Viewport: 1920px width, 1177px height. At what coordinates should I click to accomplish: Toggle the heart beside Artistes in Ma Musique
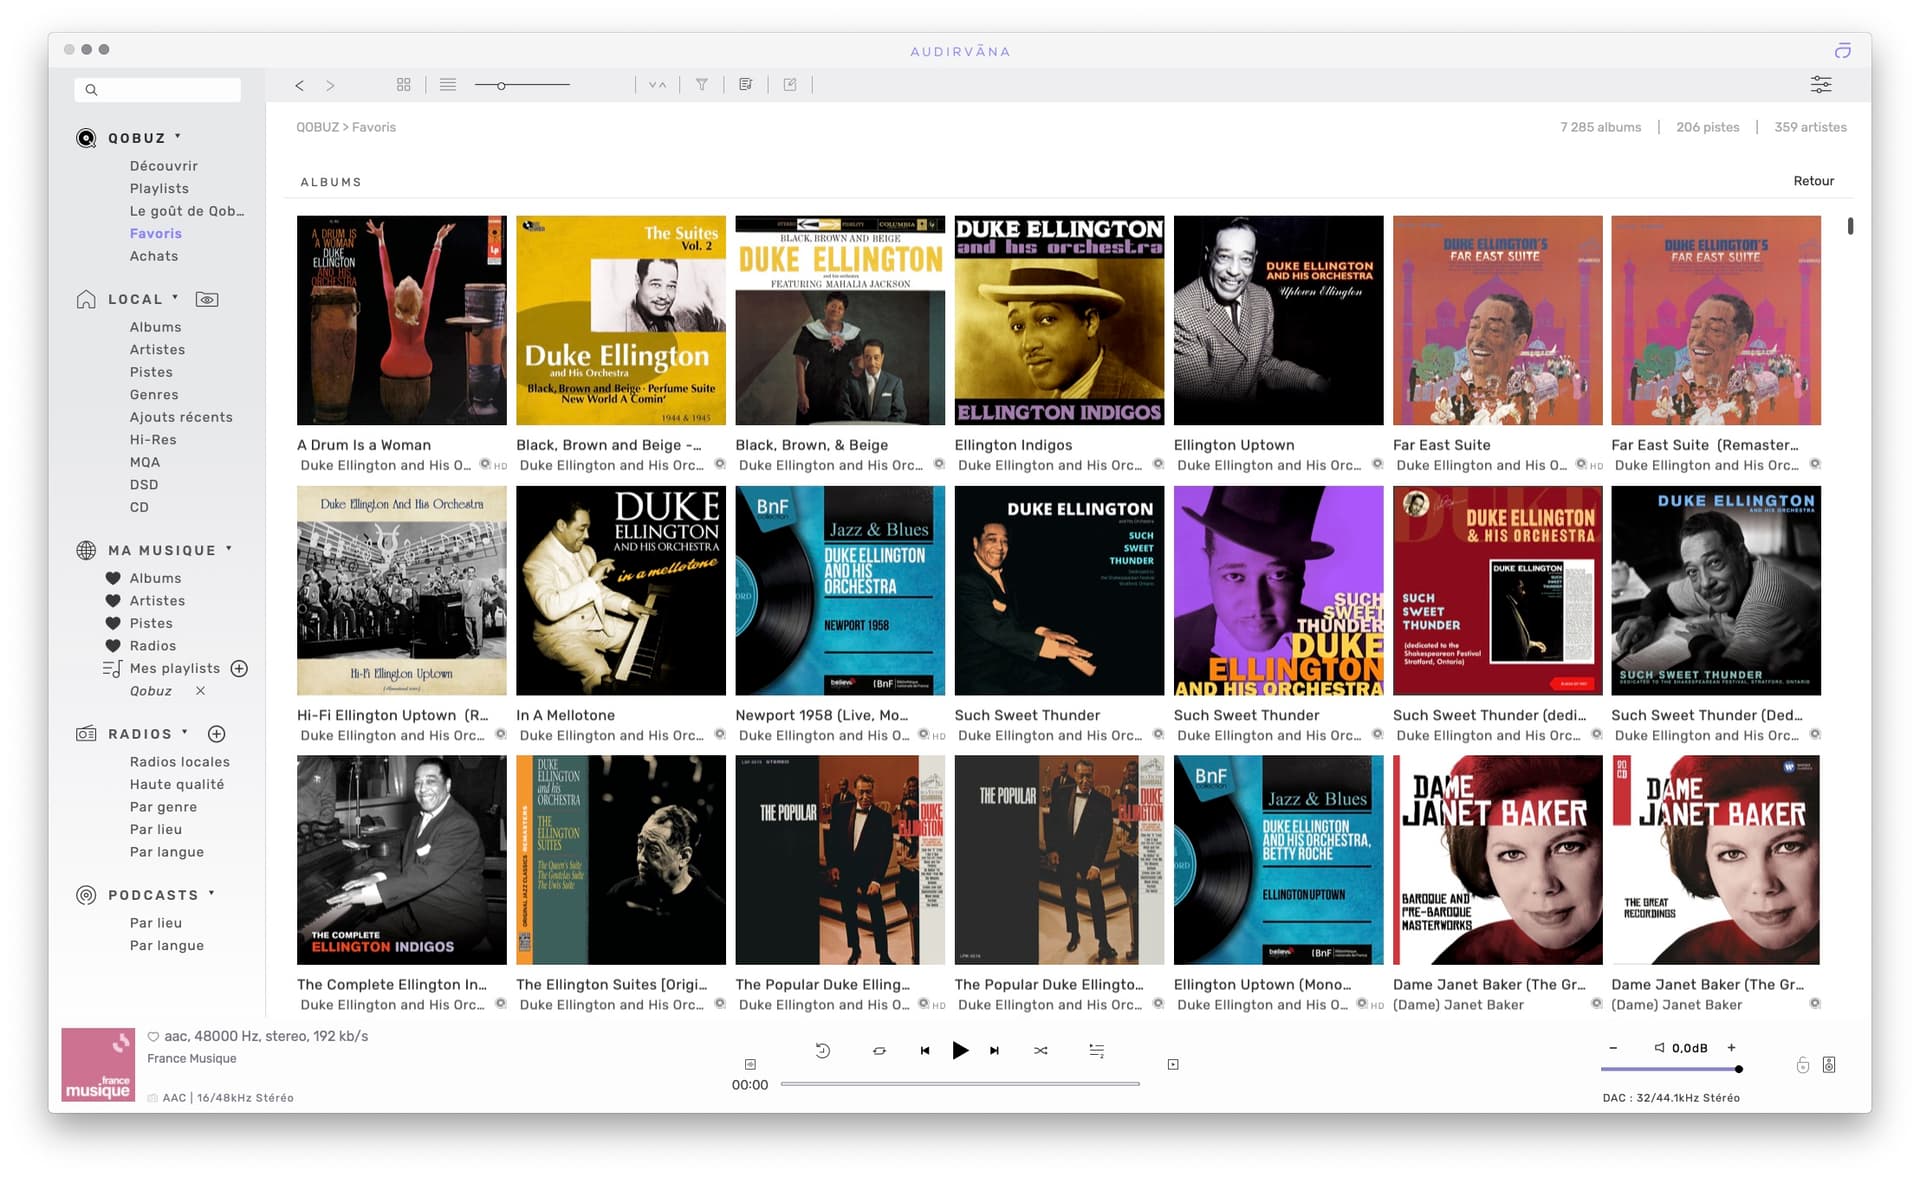(x=113, y=601)
